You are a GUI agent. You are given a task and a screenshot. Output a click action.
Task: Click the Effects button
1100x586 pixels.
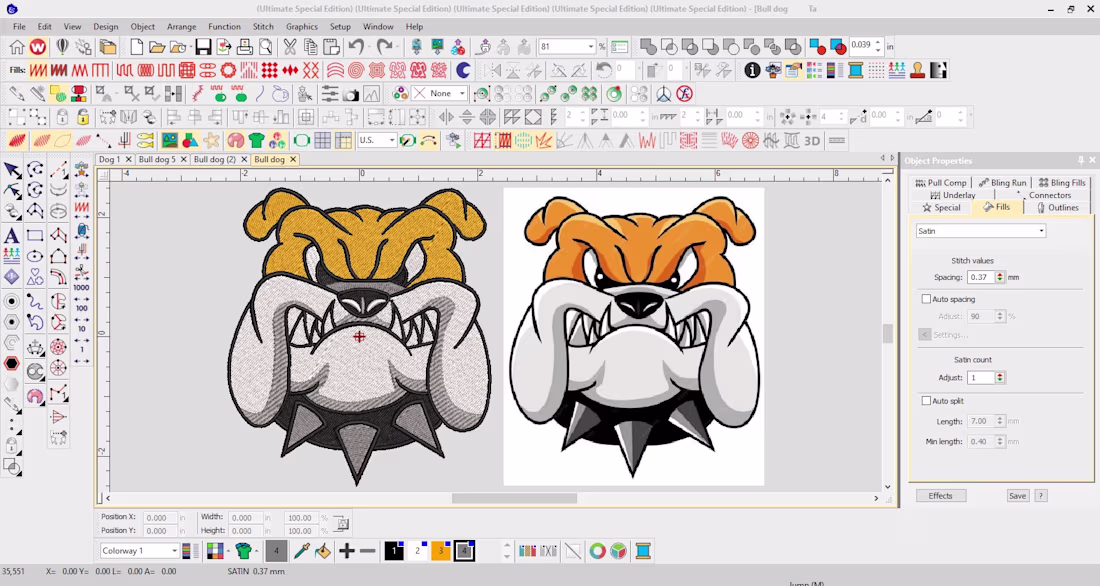pyautogui.click(x=941, y=495)
